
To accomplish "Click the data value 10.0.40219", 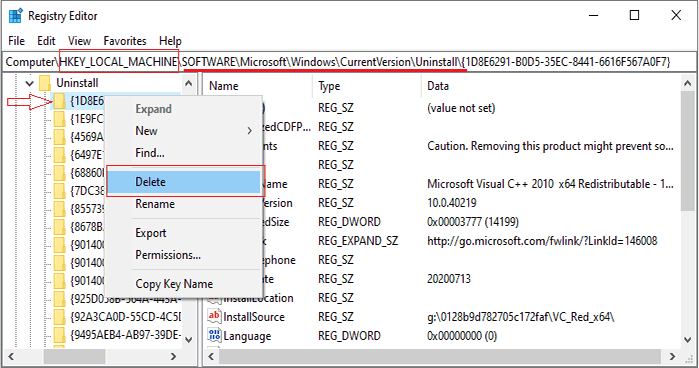I will point(452,203).
